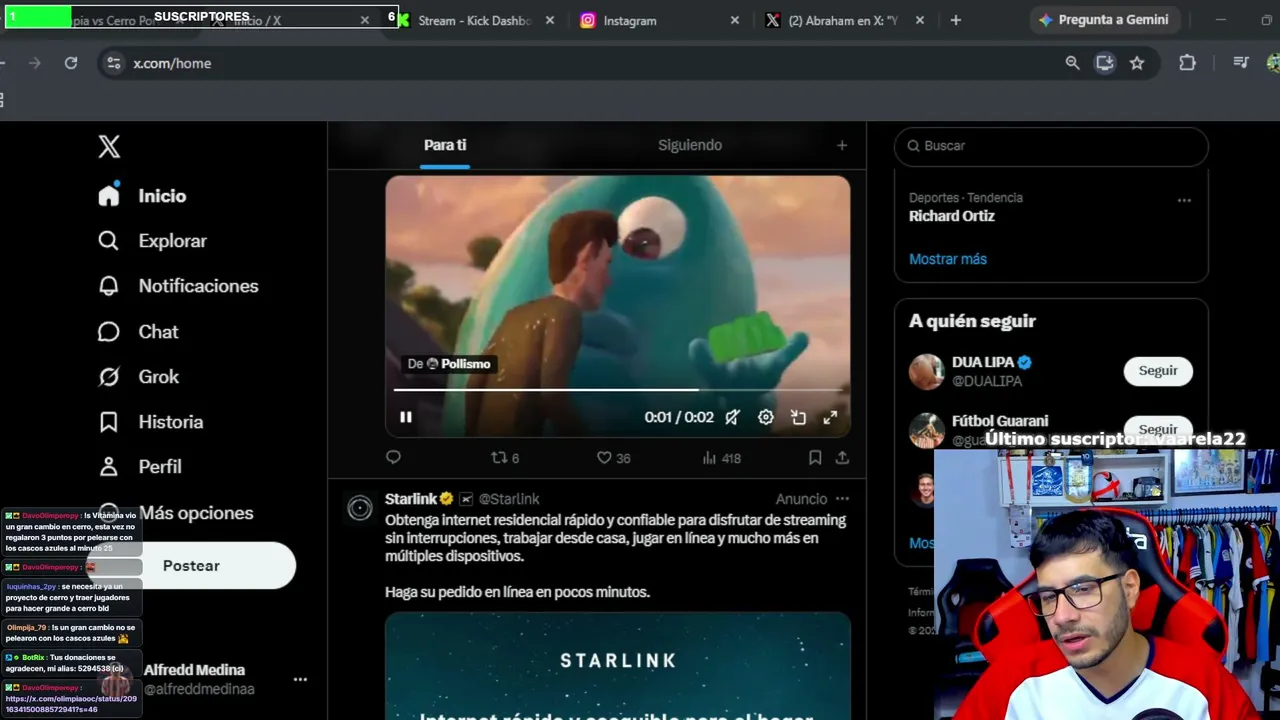Open options for Richard Ortiz trend

click(1184, 200)
